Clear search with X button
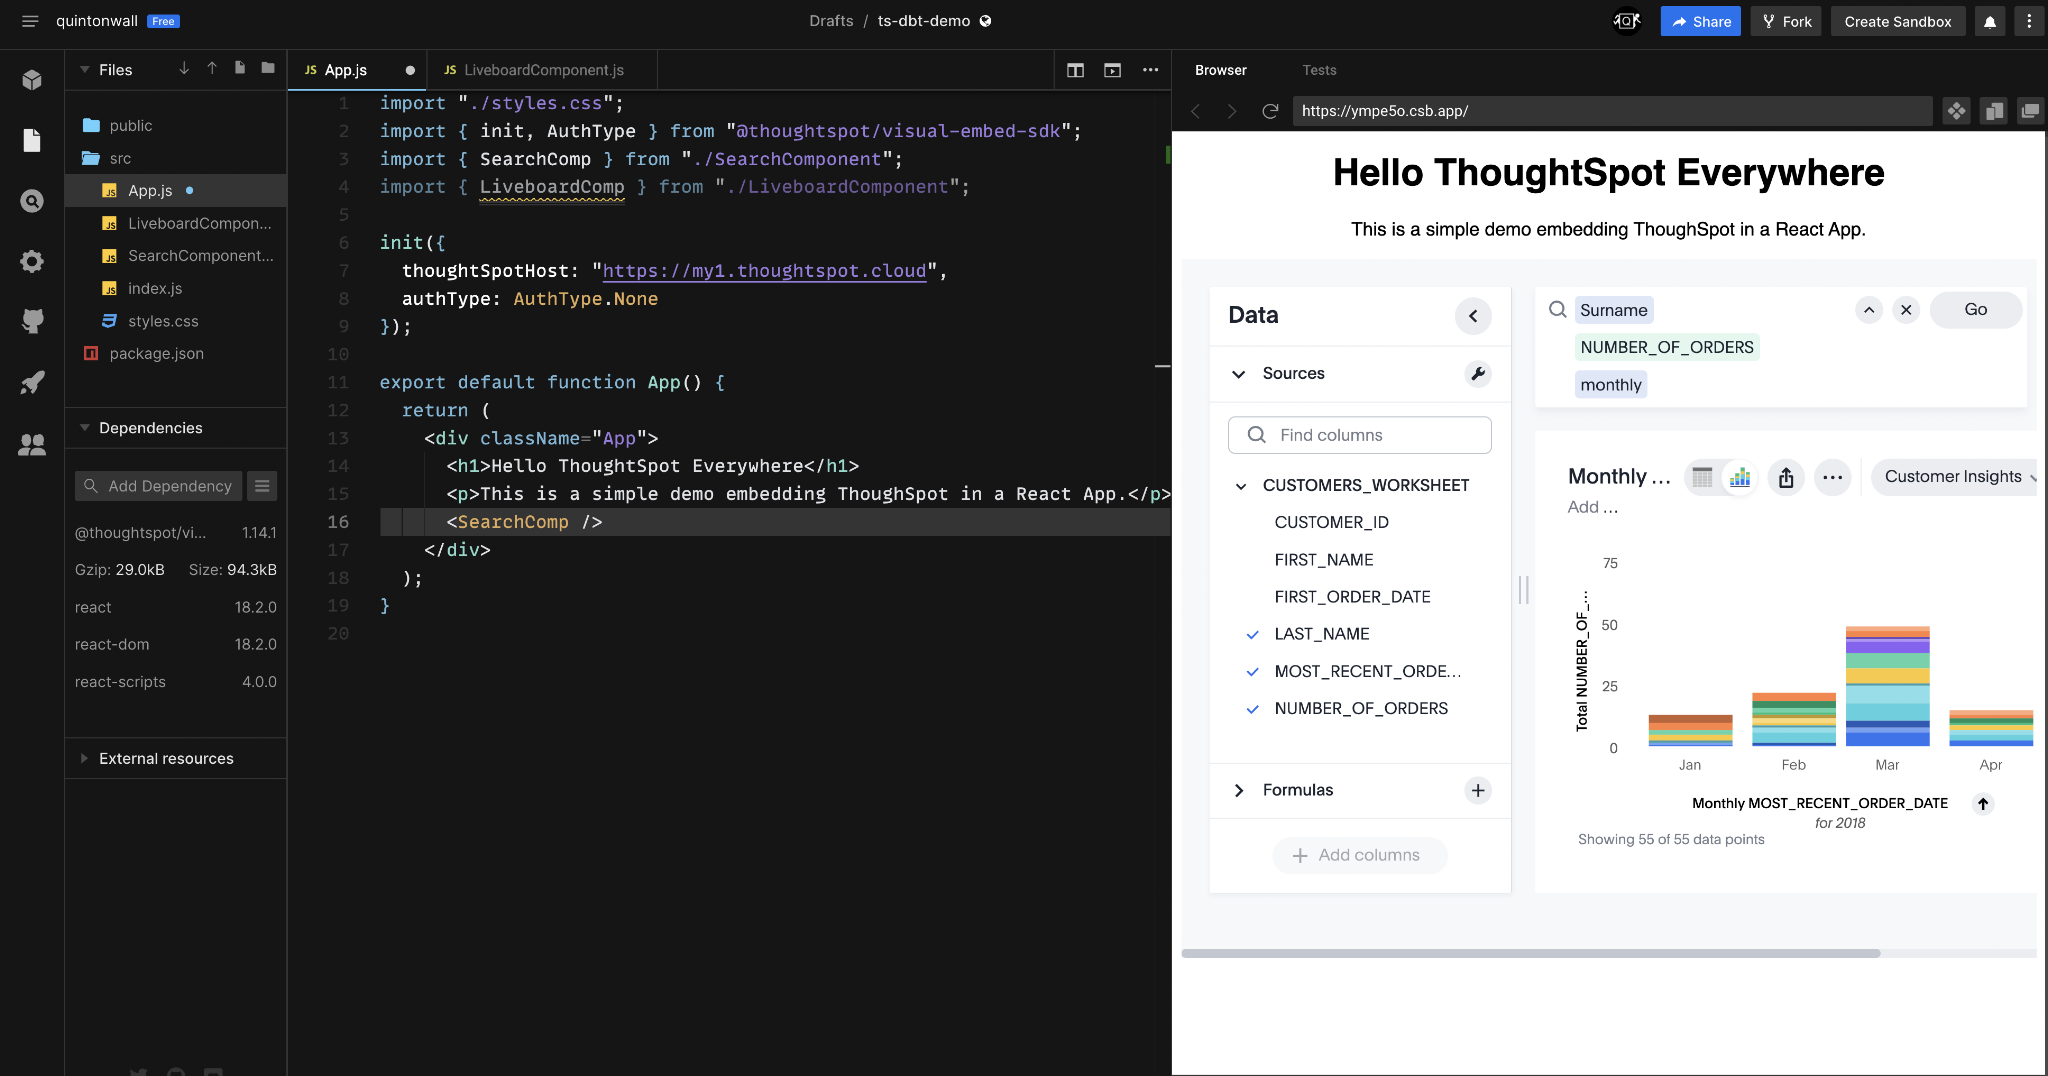2048x1076 pixels. (x=1906, y=310)
